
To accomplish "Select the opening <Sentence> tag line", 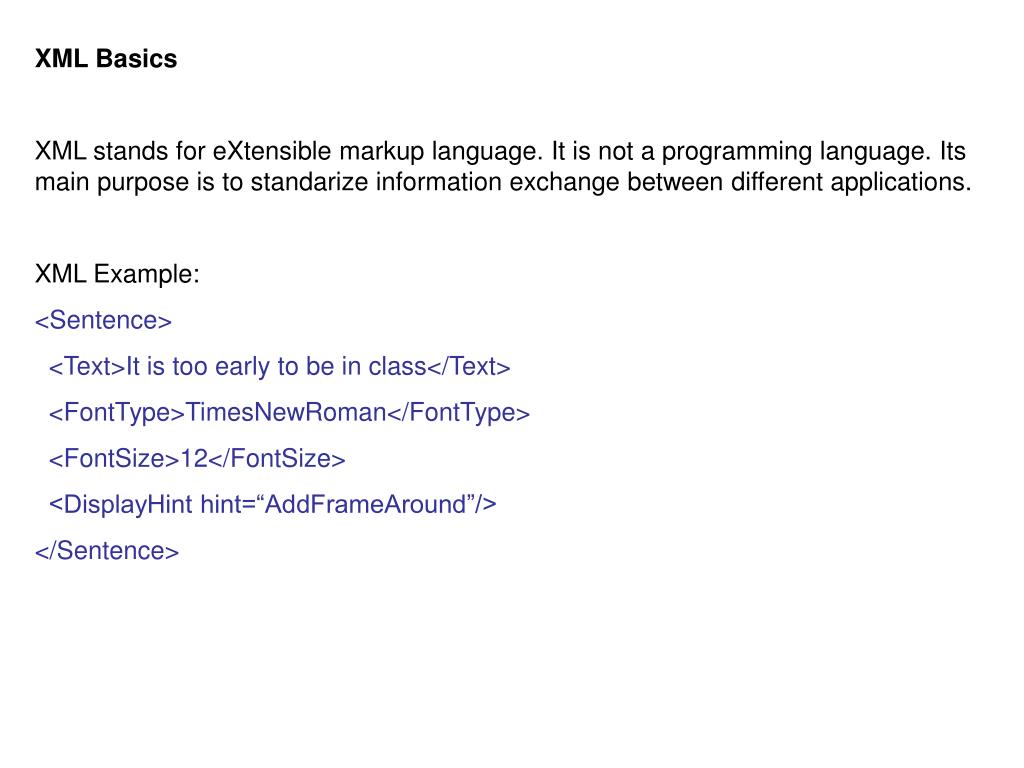I will click(x=103, y=321).
